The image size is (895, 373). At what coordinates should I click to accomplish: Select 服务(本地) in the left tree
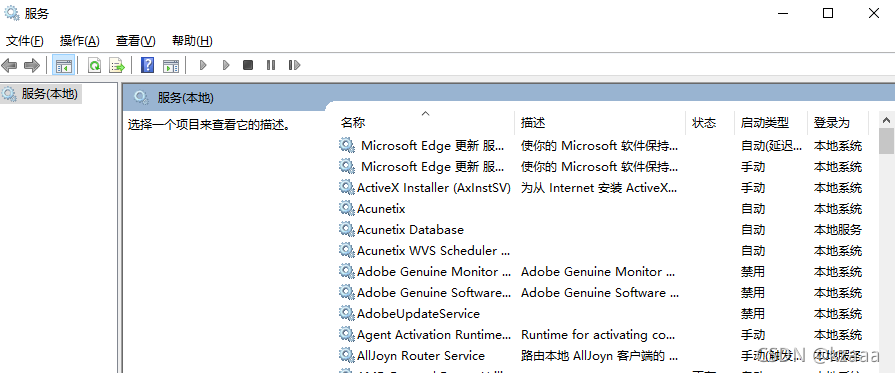click(x=49, y=94)
